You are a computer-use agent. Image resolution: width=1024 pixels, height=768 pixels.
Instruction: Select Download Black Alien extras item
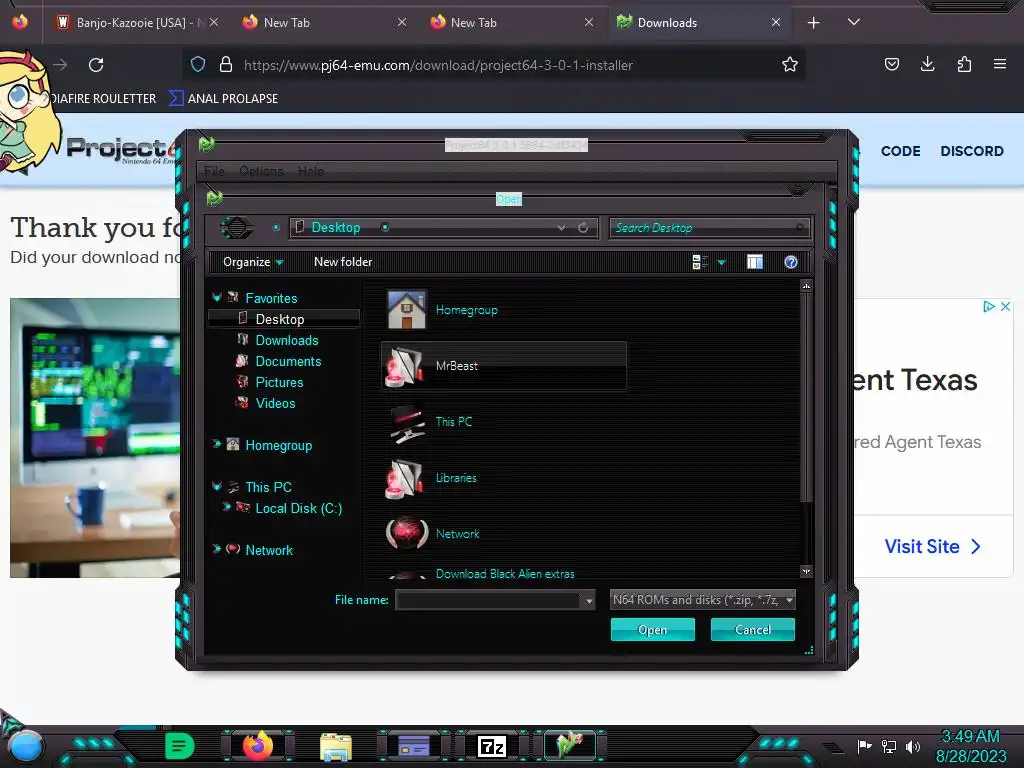505,573
